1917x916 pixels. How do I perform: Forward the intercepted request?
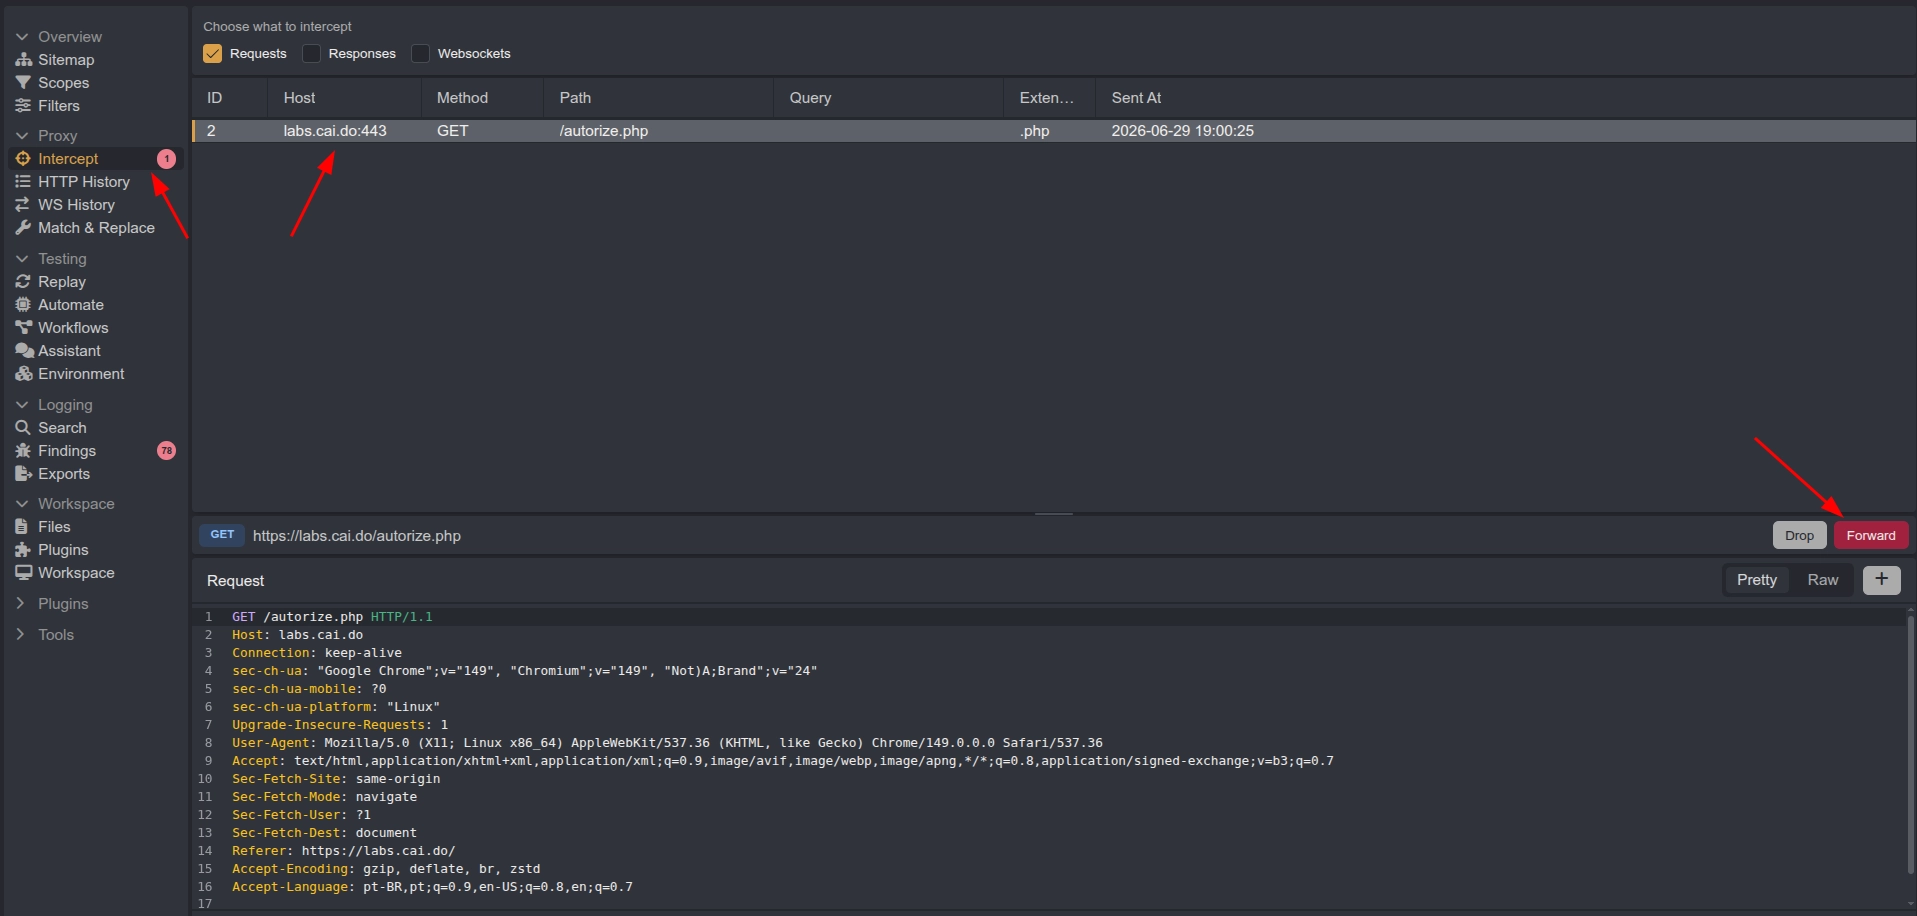1871,536
